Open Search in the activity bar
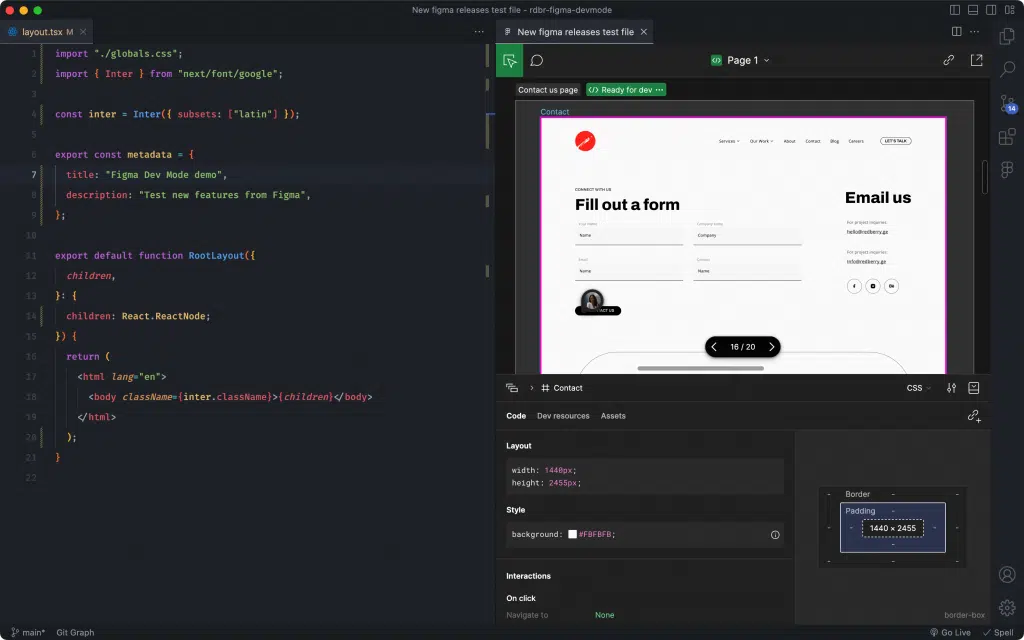This screenshot has width=1024, height=640. (1007, 71)
